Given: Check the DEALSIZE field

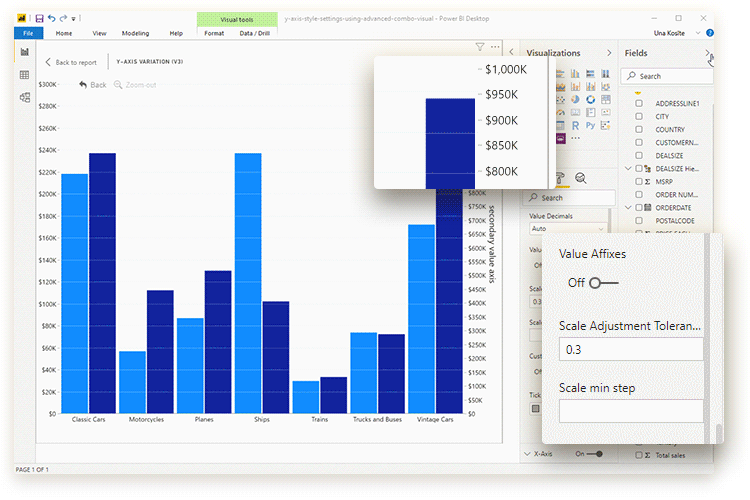Looking at the screenshot, I should (639, 156).
